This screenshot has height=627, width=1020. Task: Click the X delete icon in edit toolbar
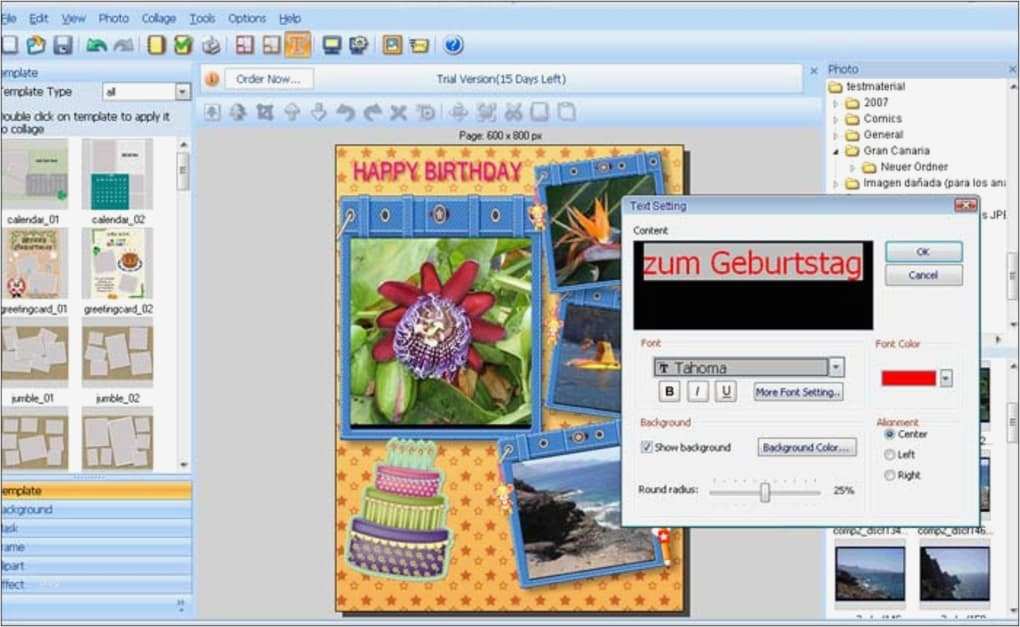pyautogui.click(x=398, y=113)
